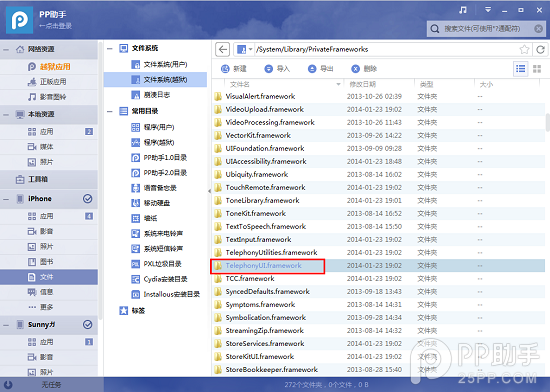Select 影音图铃 in the sidebar
Viewport: 550px width, 392px height.
(x=49, y=97)
